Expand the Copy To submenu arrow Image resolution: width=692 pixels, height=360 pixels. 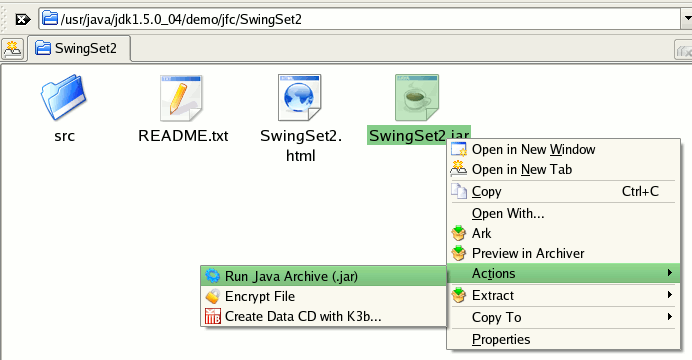[670, 317]
